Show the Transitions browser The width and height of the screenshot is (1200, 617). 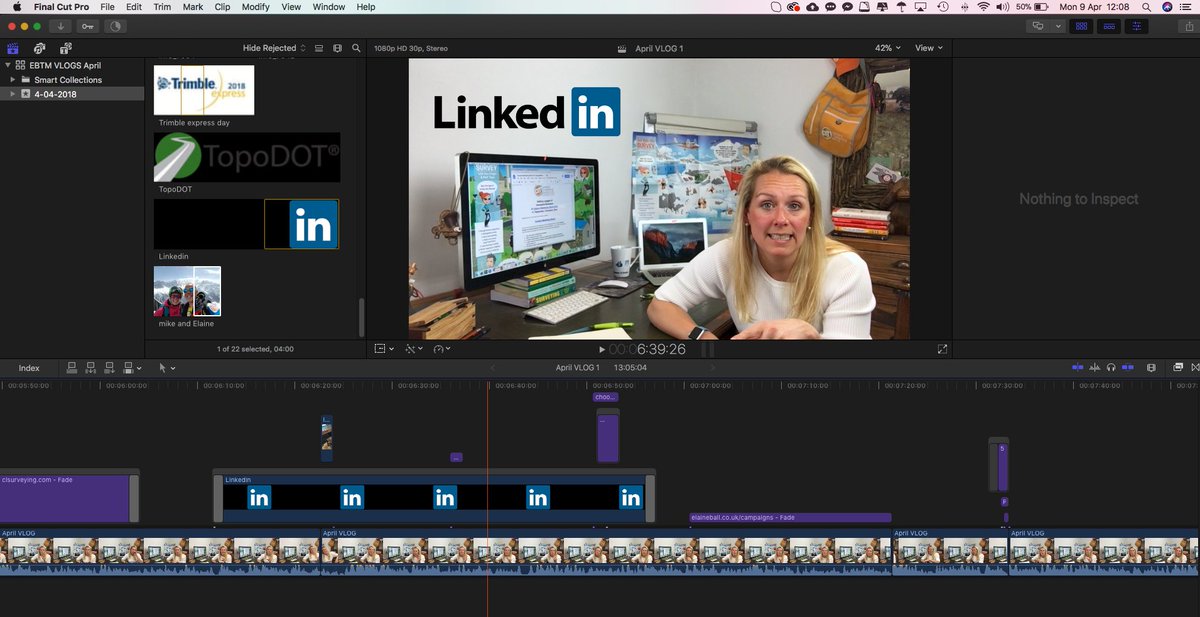coord(1194,368)
